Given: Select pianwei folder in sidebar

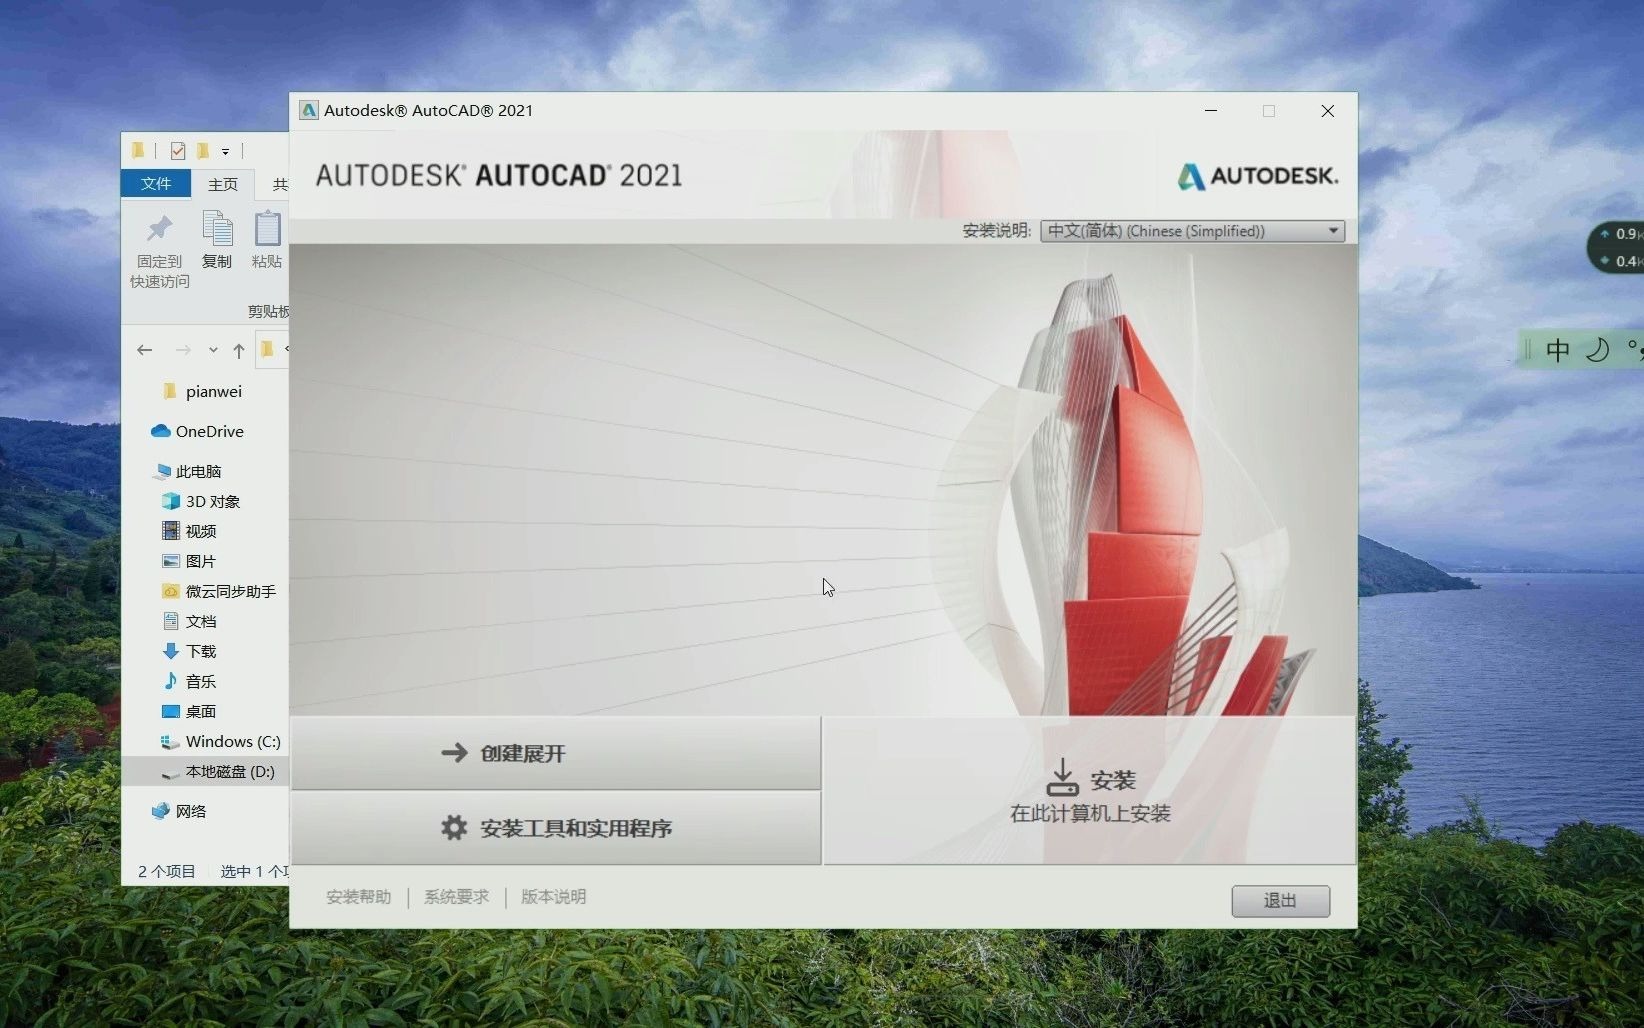Looking at the screenshot, I should click(205, 391).
